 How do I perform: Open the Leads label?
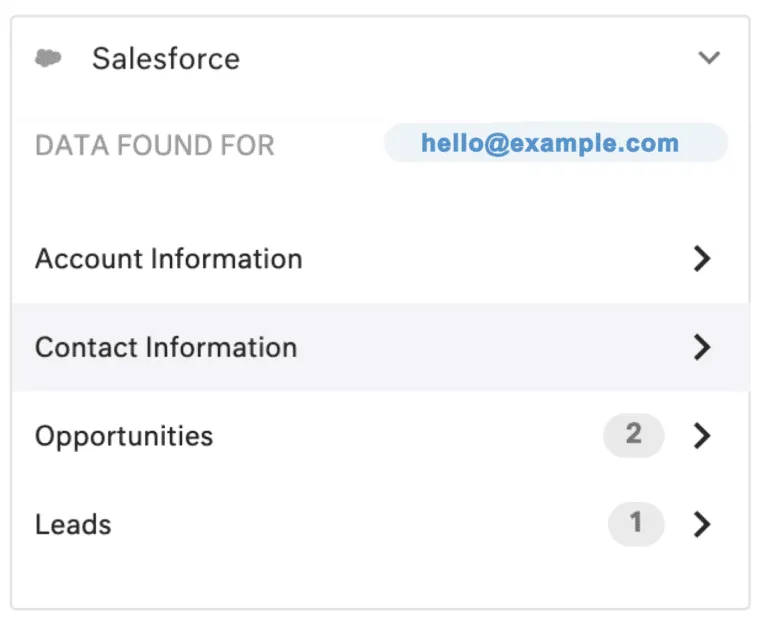pyautogui.click(x=73, y=524)
